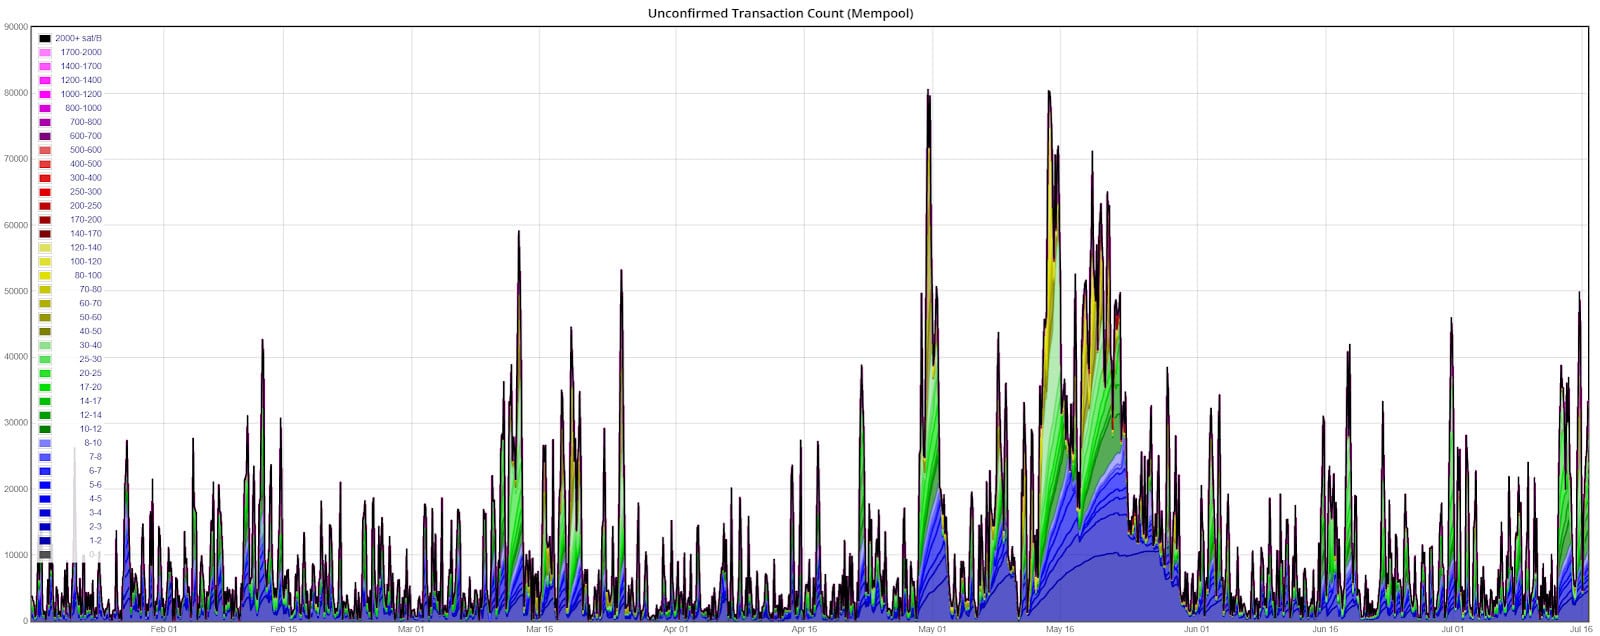Click the 50000 y-axis tick label
This screenshot has width=1600, height=636.
tap(15, 291)
